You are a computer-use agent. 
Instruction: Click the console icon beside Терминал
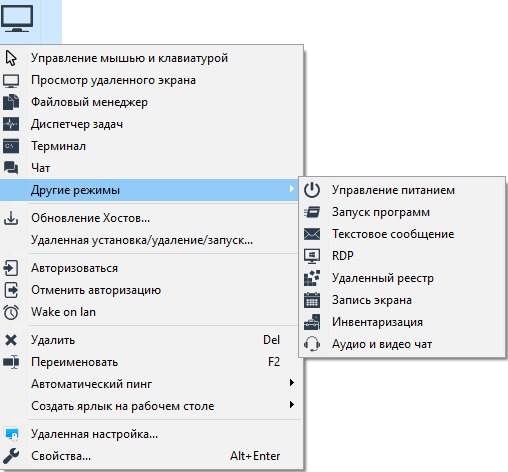[x=11, y=146]
